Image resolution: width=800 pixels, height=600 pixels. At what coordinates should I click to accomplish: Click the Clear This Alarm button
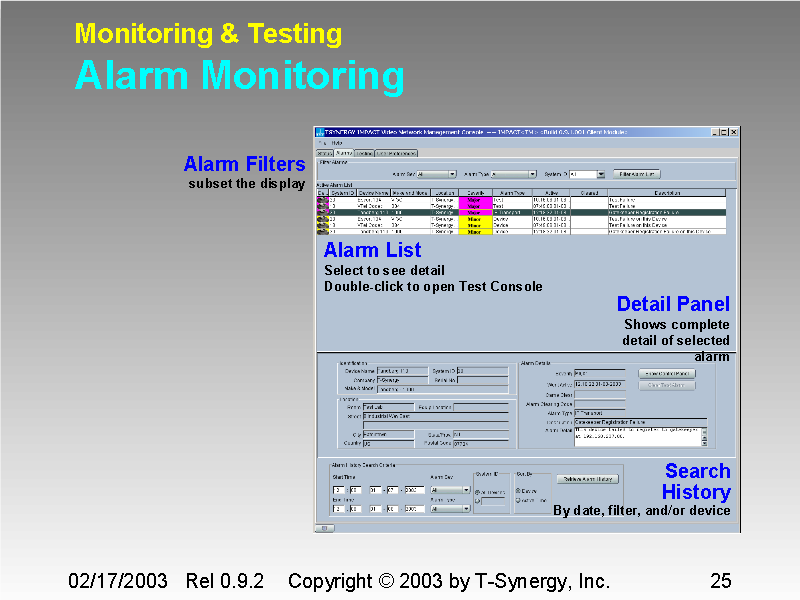coord(668,385)
